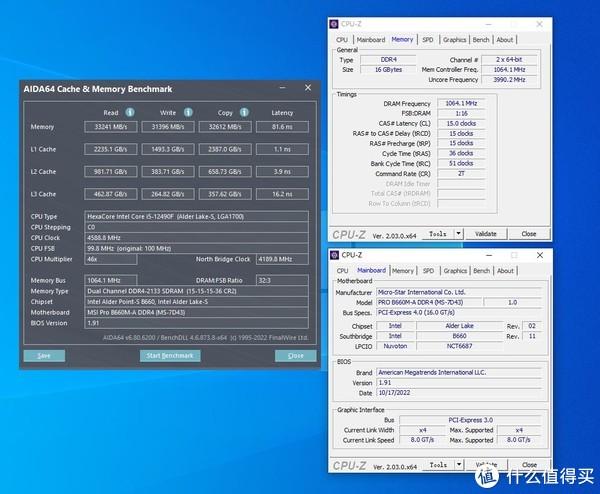Click Southbridge value B660

coord(459,336)
